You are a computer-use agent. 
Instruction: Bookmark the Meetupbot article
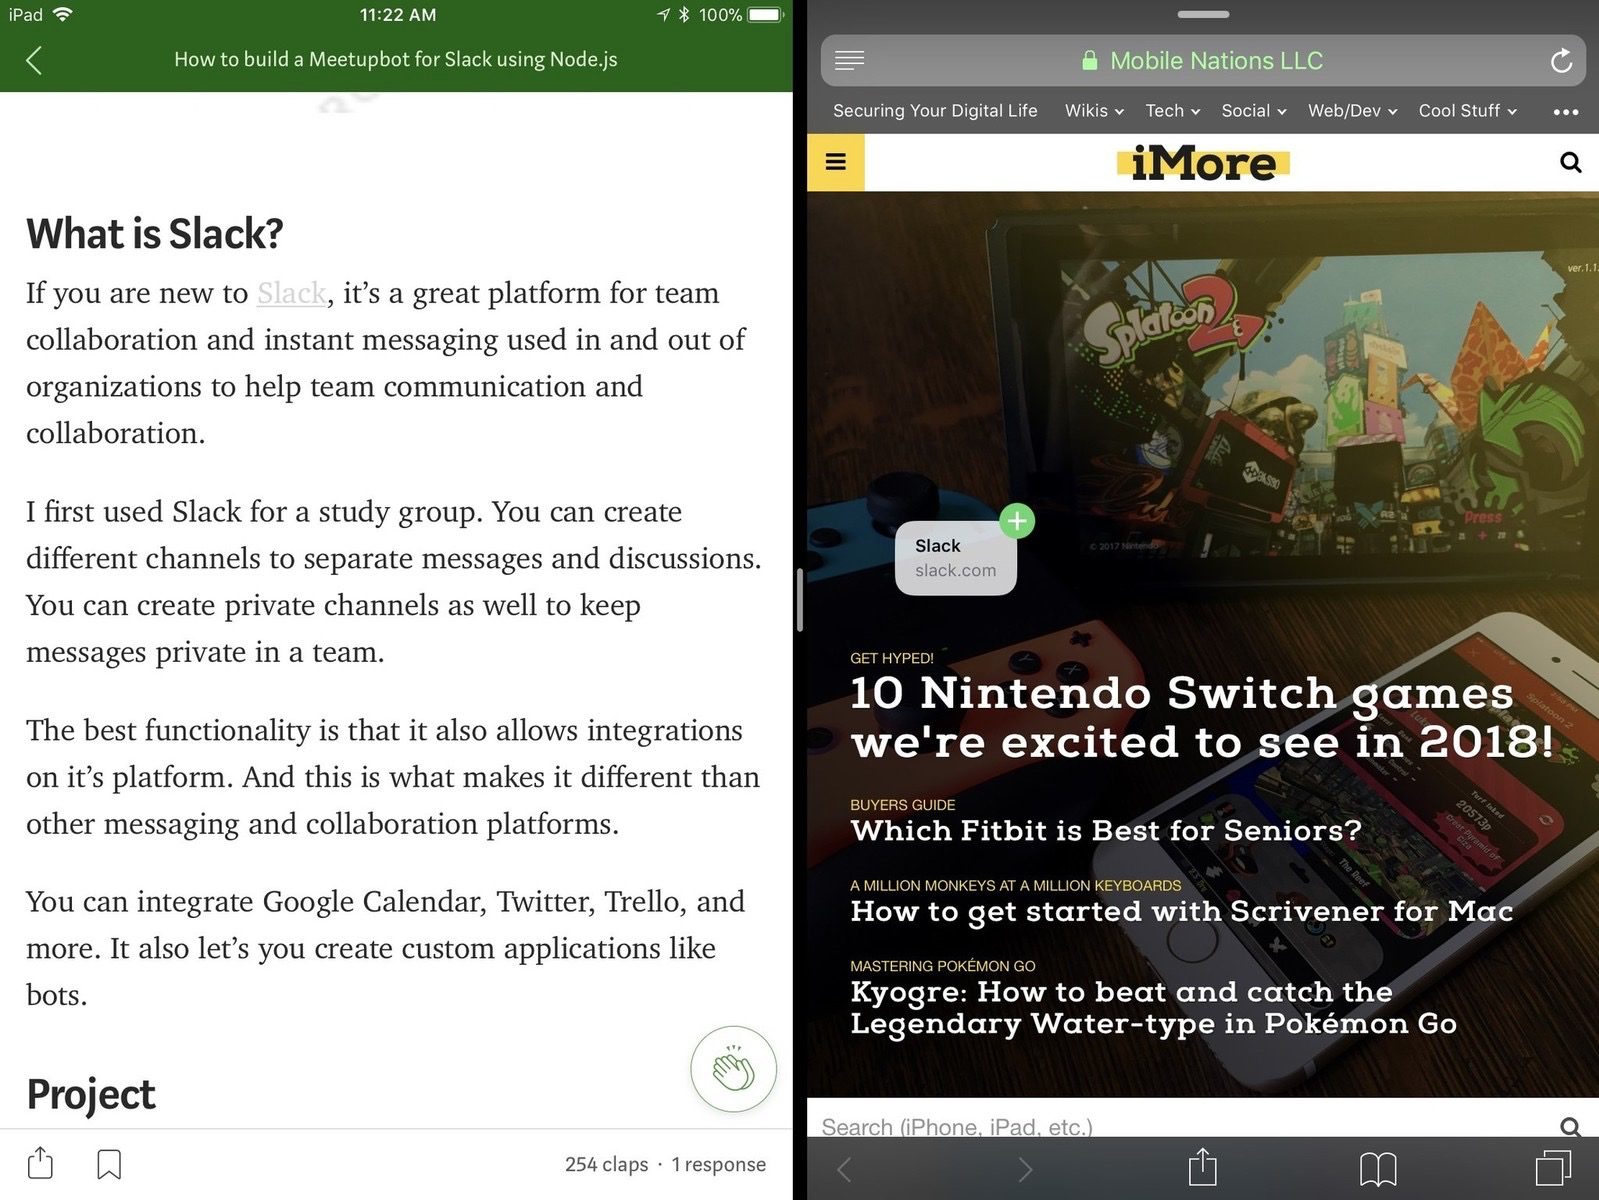coord(109,1164)
